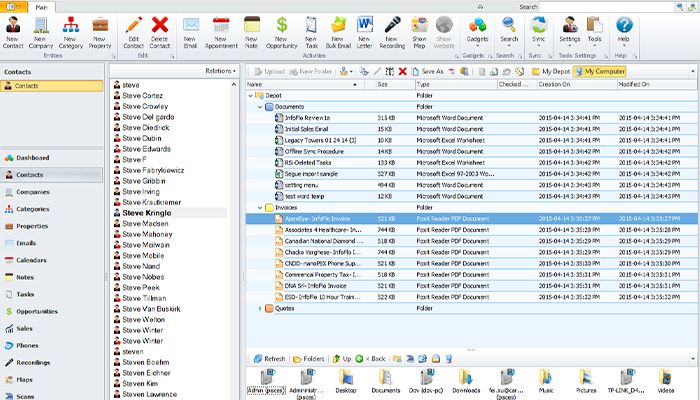Click red delete icon in file toolbar

[x=402, y=72]
